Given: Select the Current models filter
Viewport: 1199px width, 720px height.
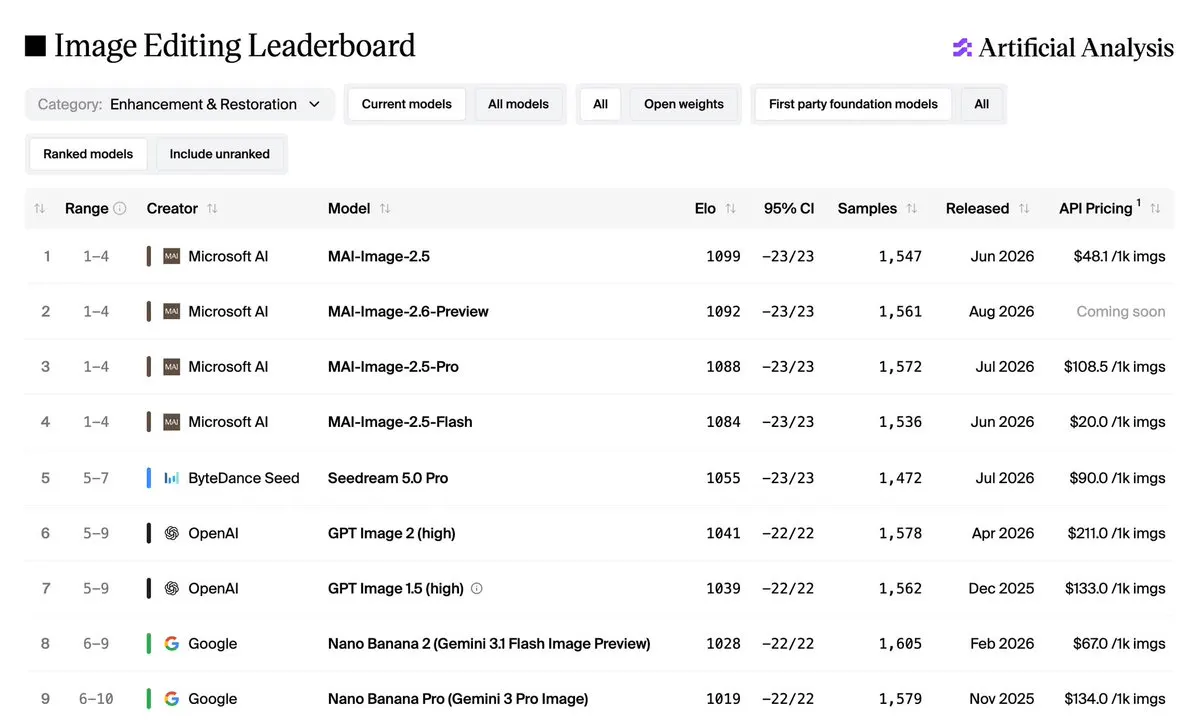Looking at the screenshot, I should (406, 104).
